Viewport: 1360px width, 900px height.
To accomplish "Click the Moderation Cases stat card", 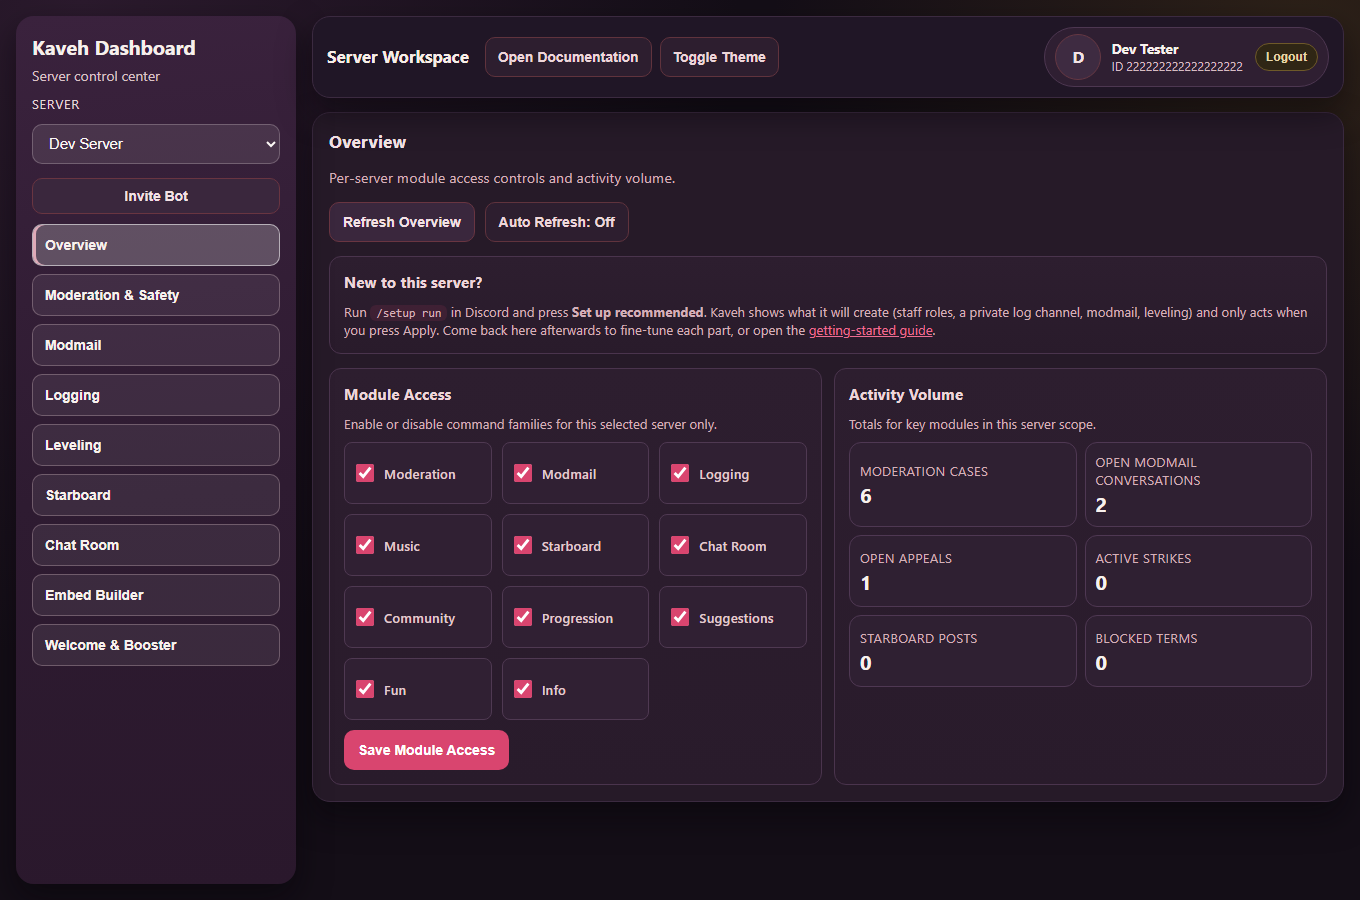I will pos(963,485).
